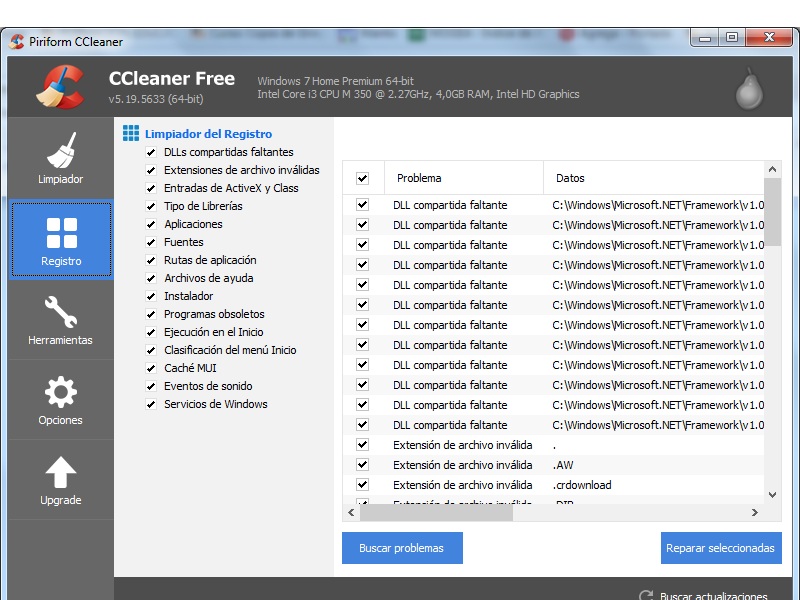The height and width of the screenshot is (600, 800).
Task: Open Opciones gear settings section
Action: tap(61, 399)
